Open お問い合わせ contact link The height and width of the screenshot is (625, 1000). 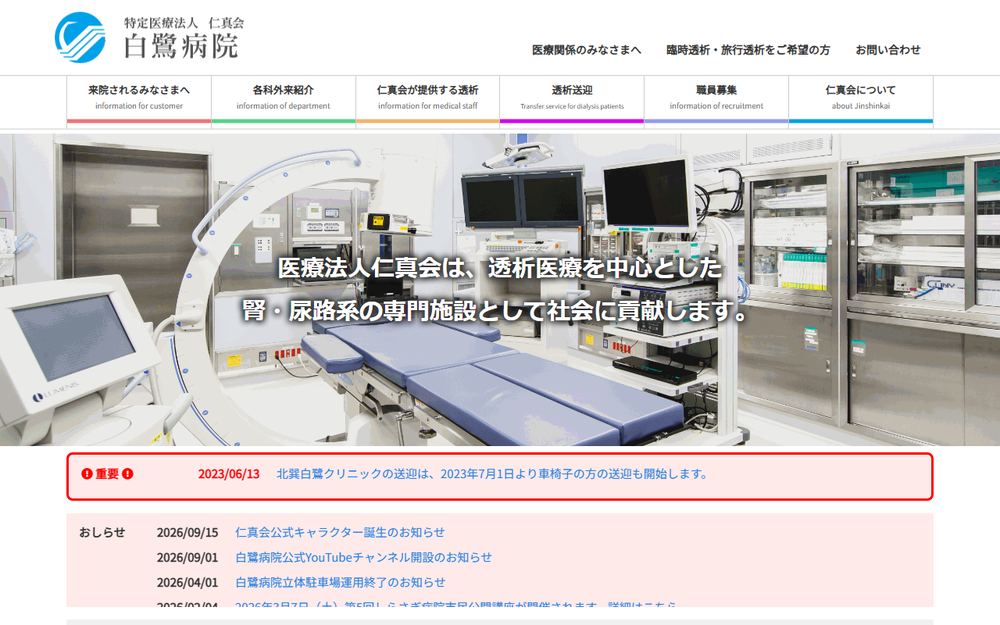[x=888, y=50]
